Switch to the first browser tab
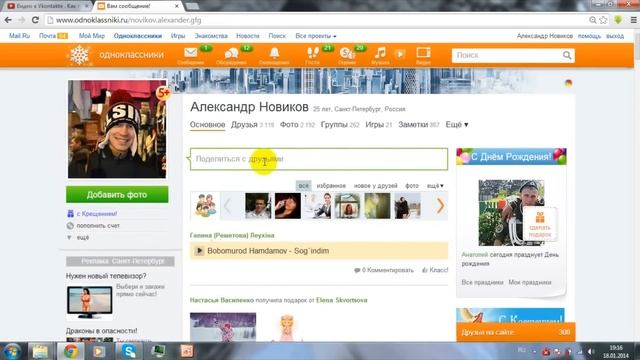This screenshot has width=640, height=360. 47,6
